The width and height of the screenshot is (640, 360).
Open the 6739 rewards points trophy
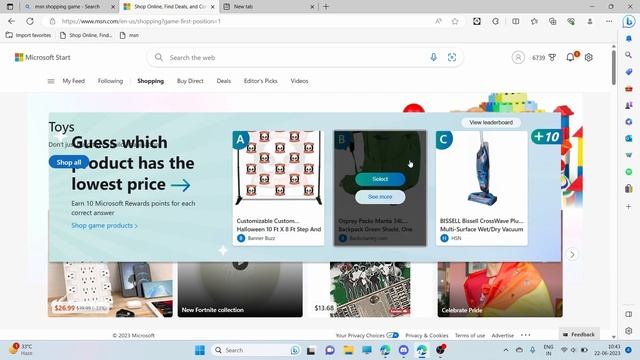(544, 58)
